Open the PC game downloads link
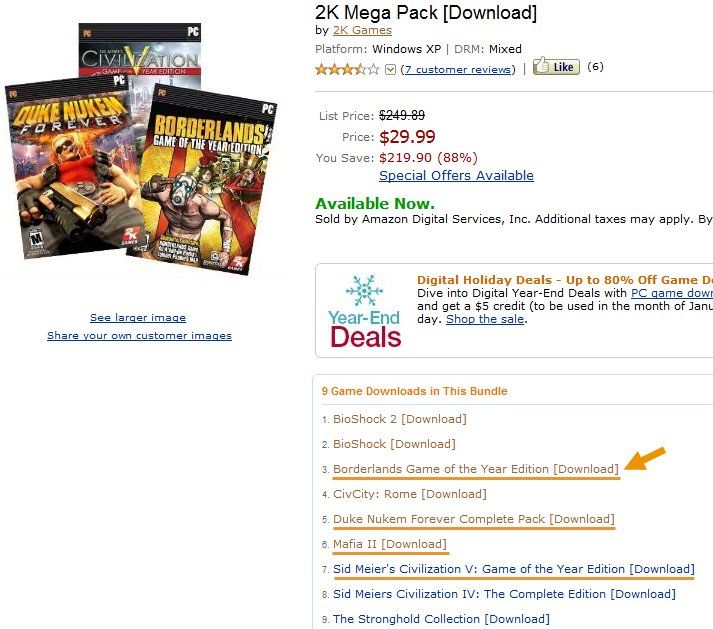The image size is (713, 629). pyautogui.click(x=672, y=293)
